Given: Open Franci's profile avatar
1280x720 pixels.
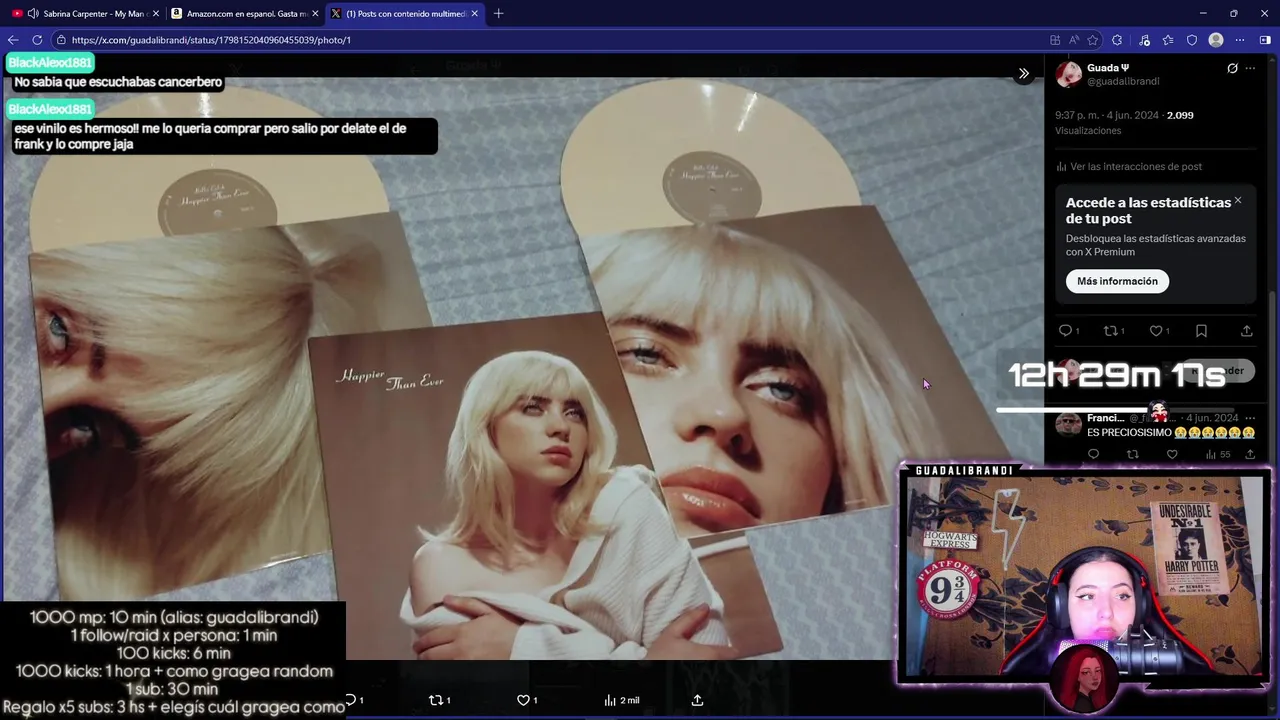Looking at the screenshot, I should point(1068,424).
